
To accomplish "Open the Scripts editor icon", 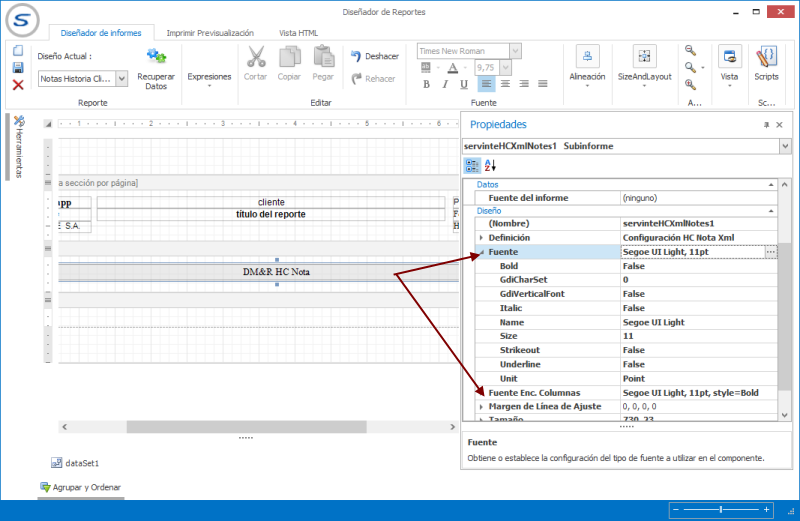I will (x=767, y=57).
